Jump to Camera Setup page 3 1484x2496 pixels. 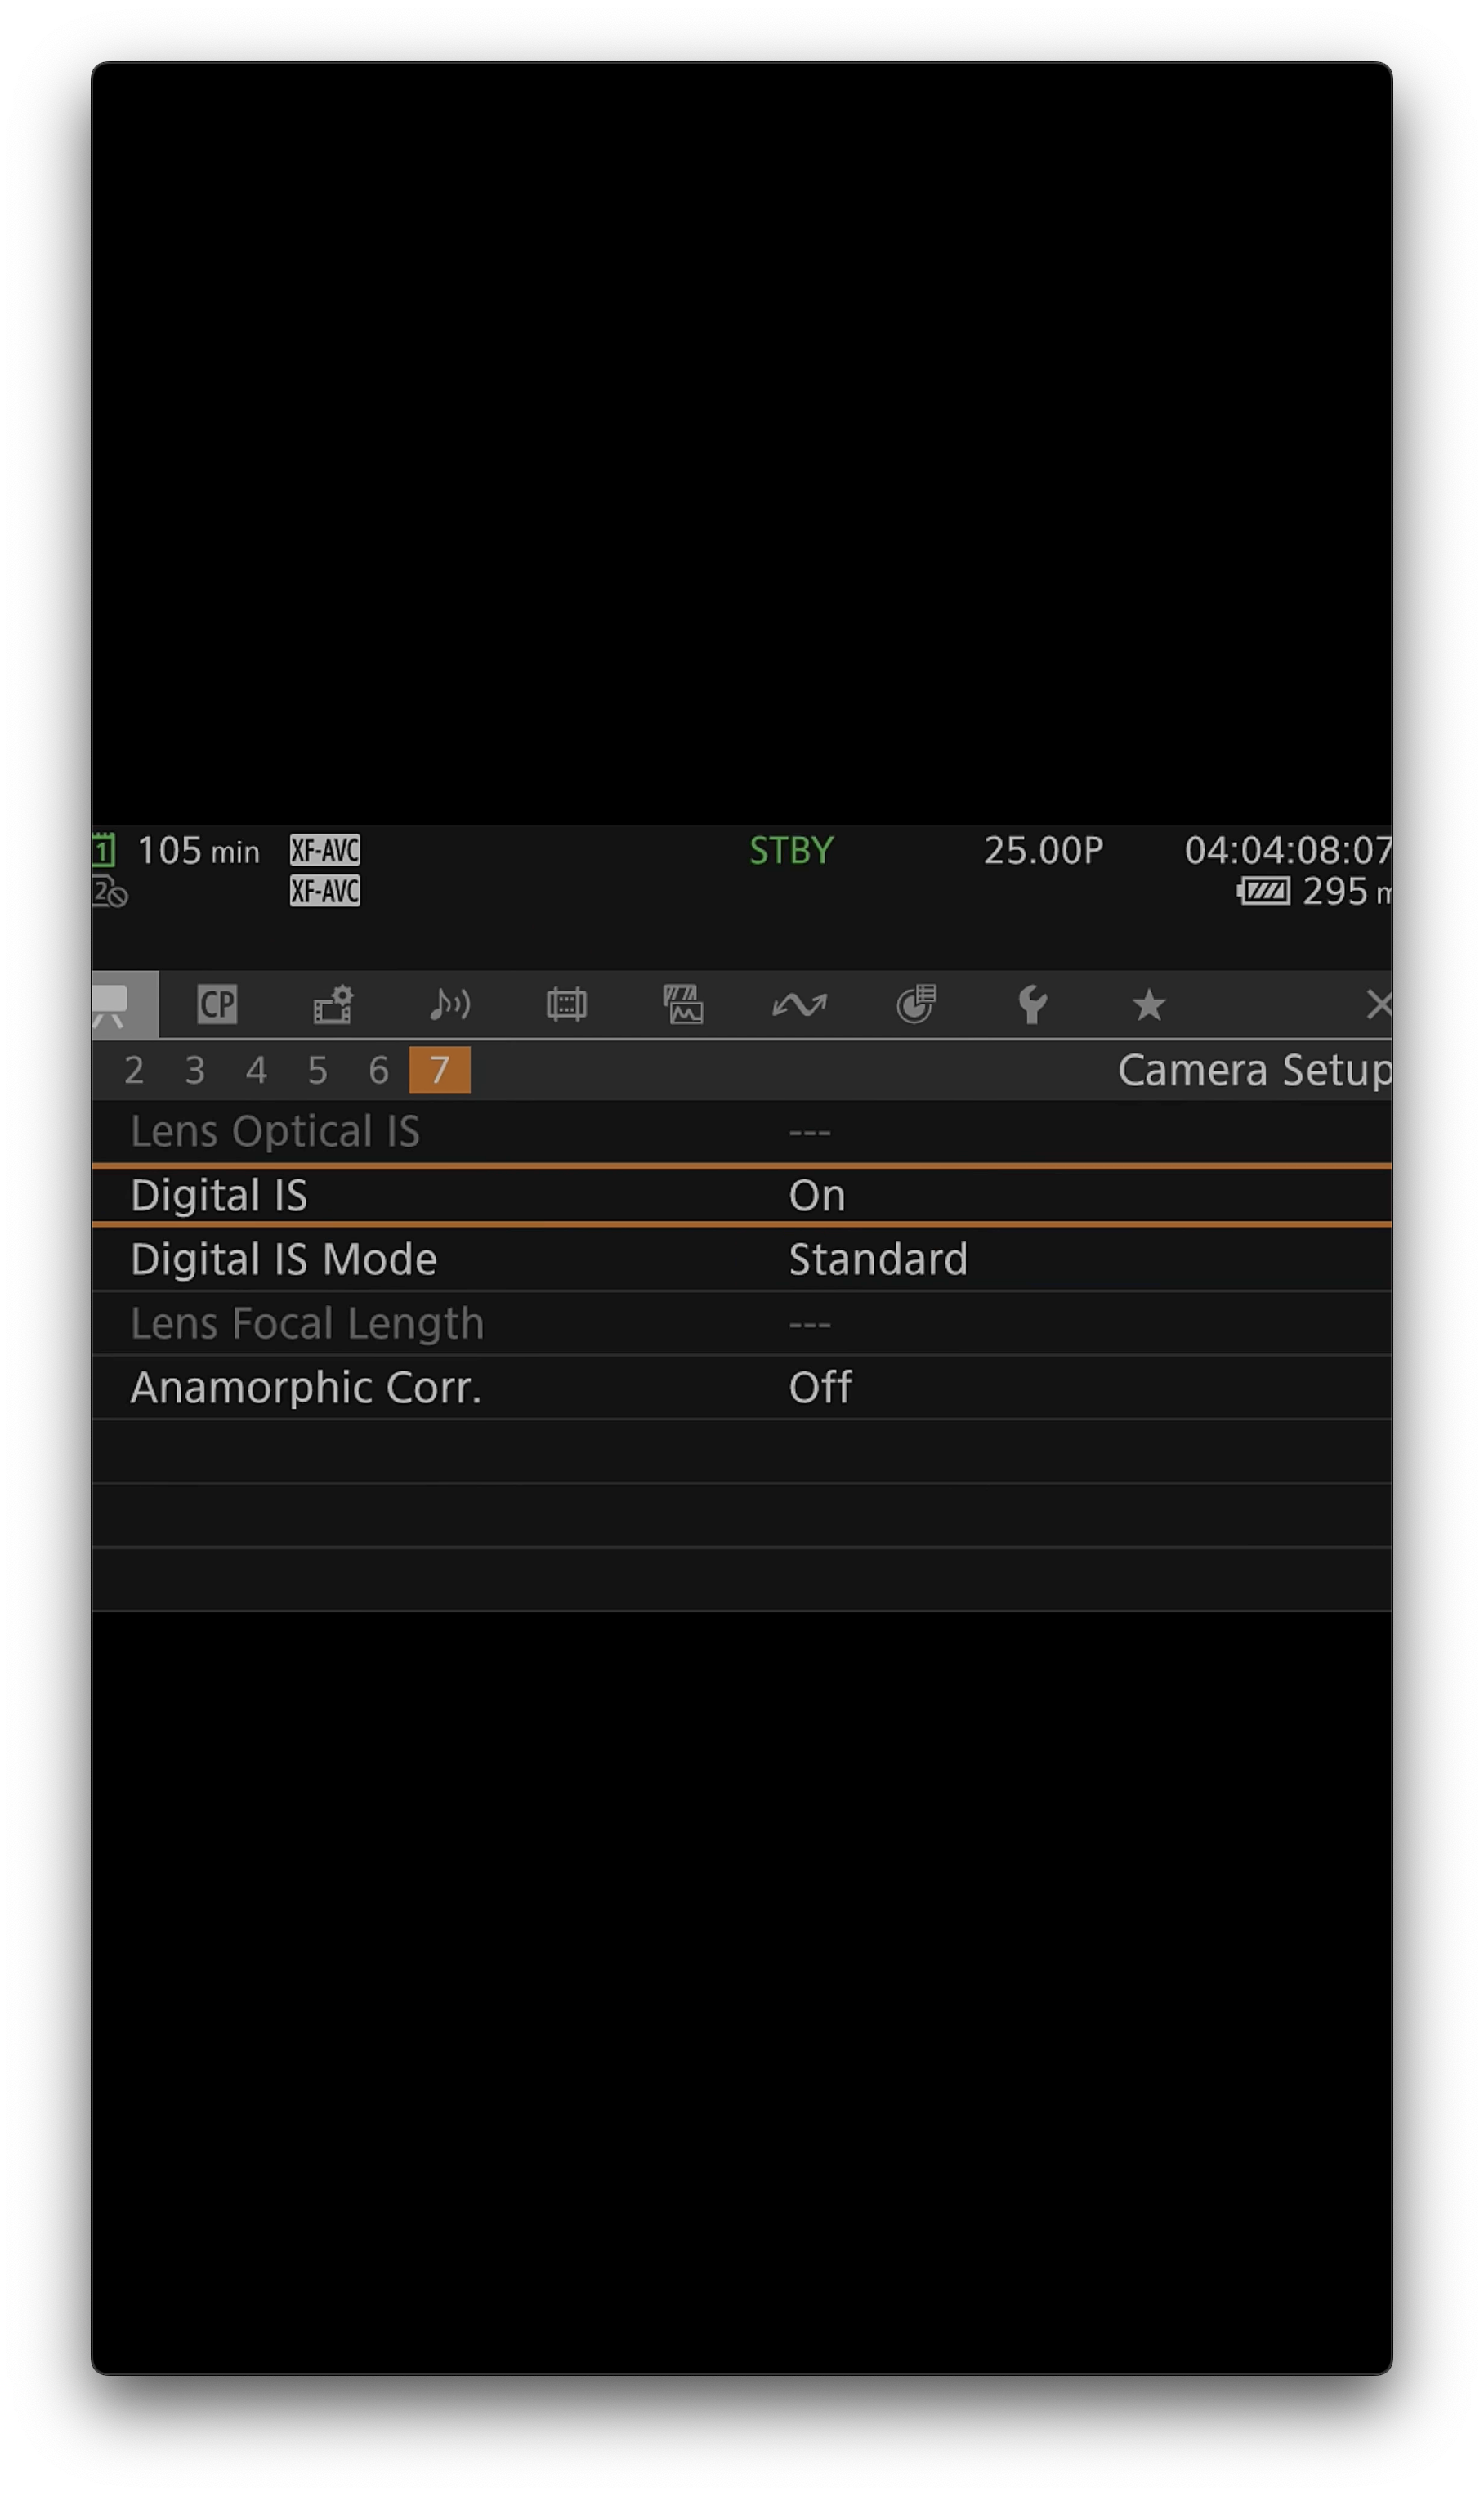point(195,1070)
